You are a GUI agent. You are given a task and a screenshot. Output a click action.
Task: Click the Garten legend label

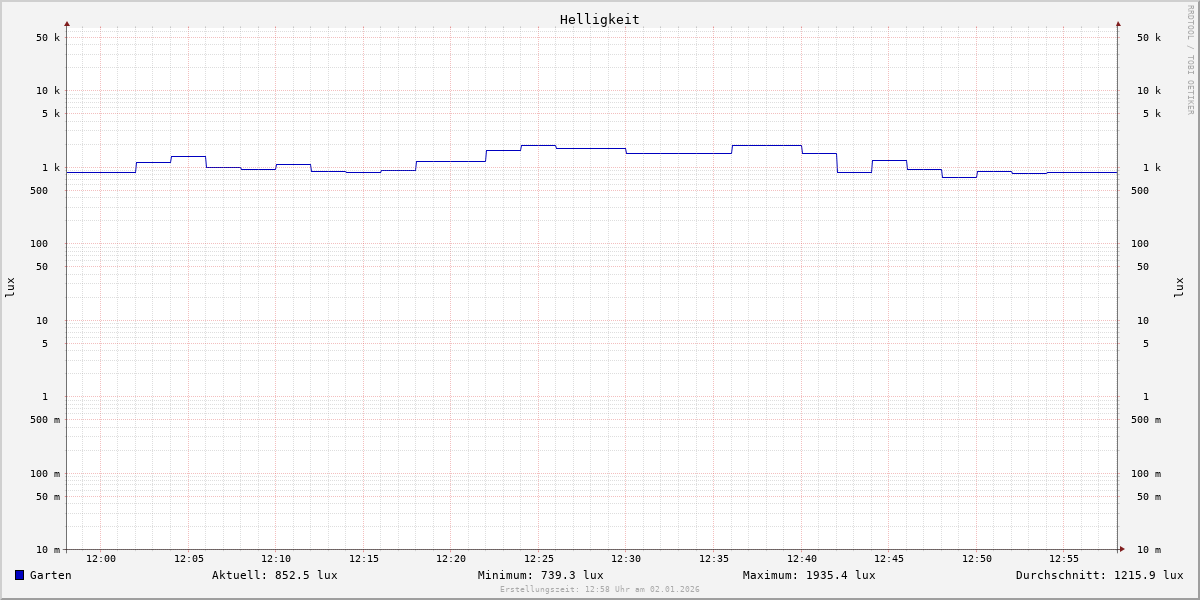(x=50, y=575)
